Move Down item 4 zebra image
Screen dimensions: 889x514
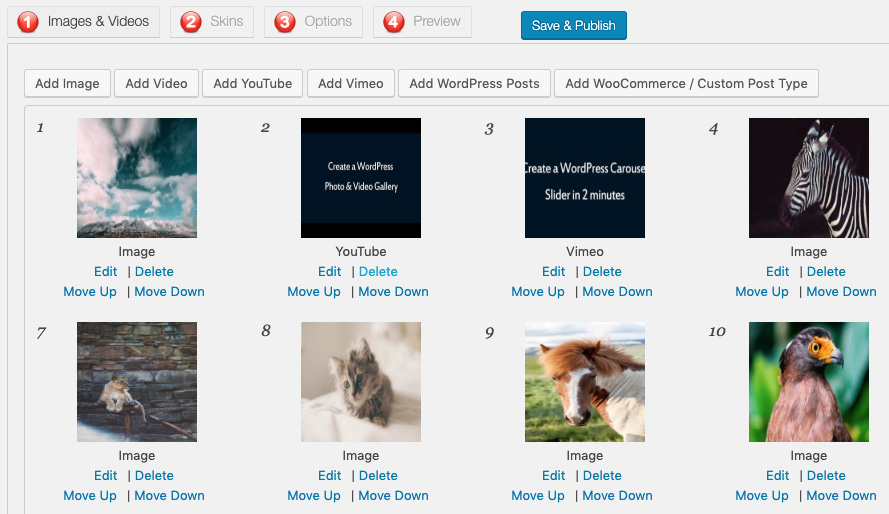[x=841, y=291]
